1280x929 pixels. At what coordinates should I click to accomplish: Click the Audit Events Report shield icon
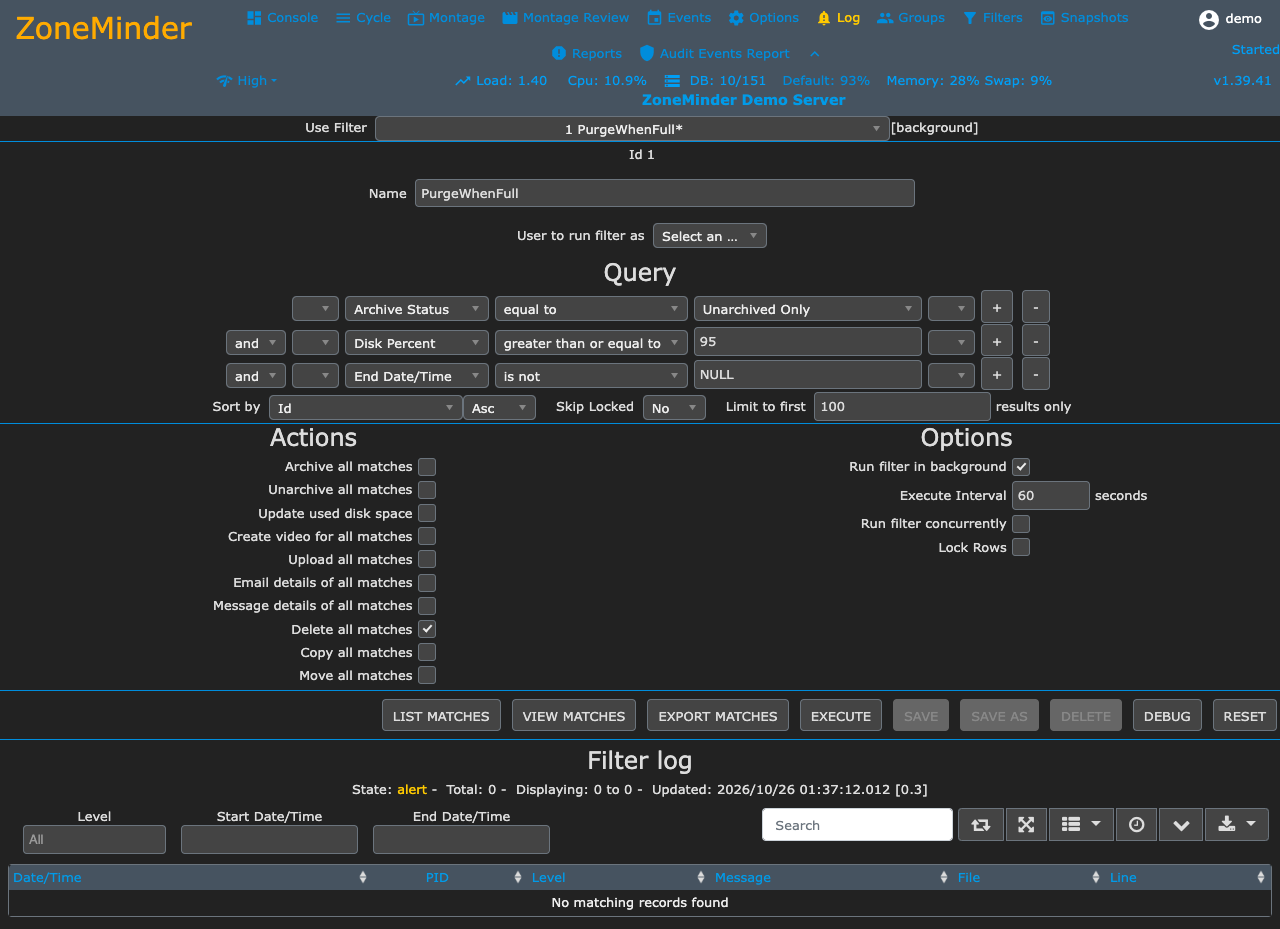tap(647, 54)
